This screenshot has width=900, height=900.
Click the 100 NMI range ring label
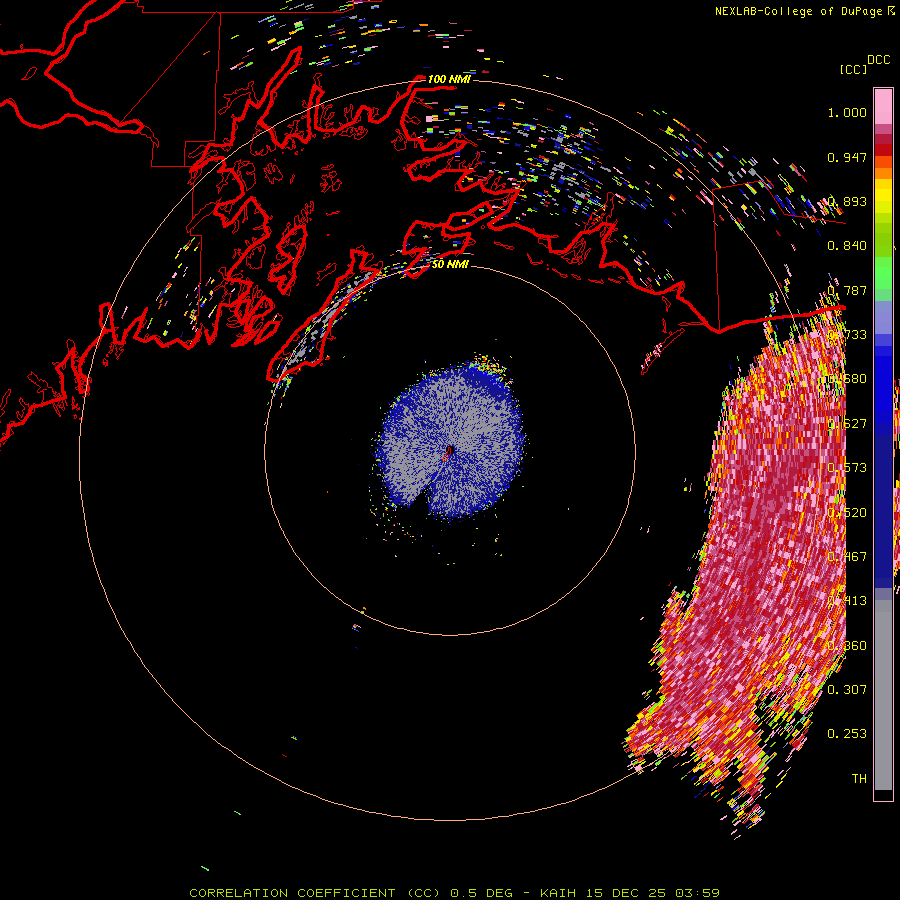tap(449, 79)
